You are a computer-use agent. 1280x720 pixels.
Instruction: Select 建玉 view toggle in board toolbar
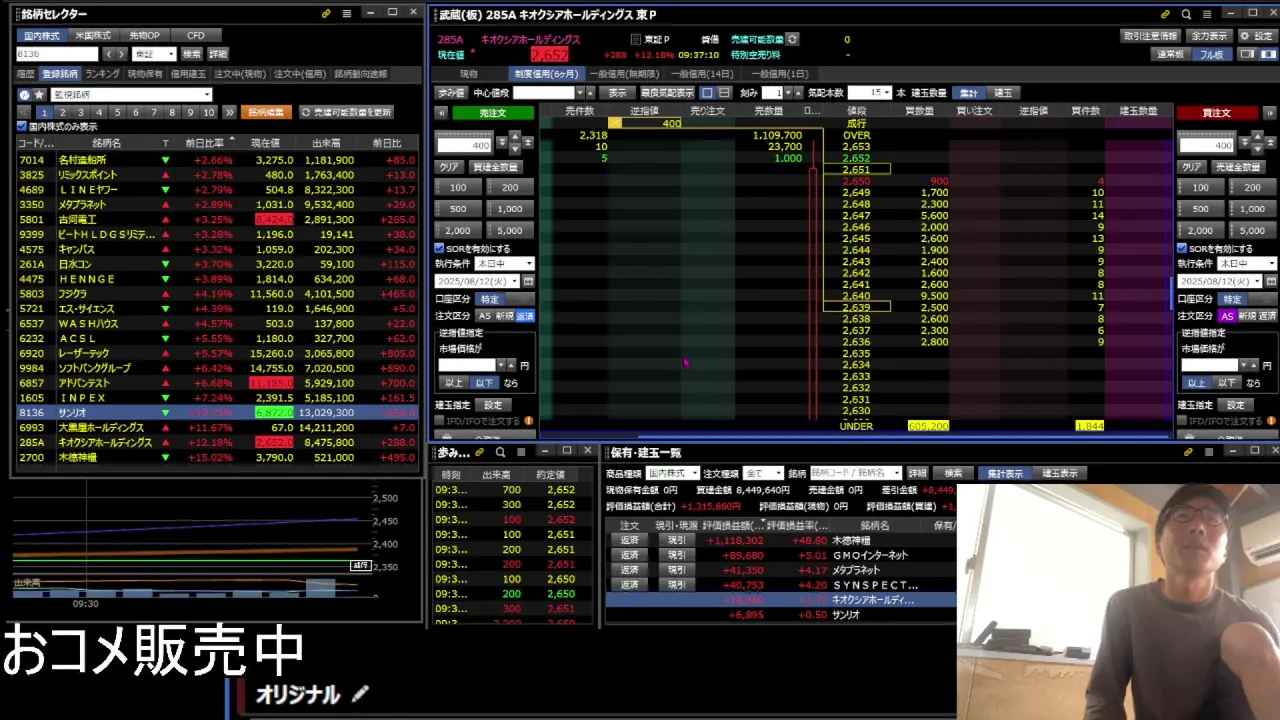1003,93
